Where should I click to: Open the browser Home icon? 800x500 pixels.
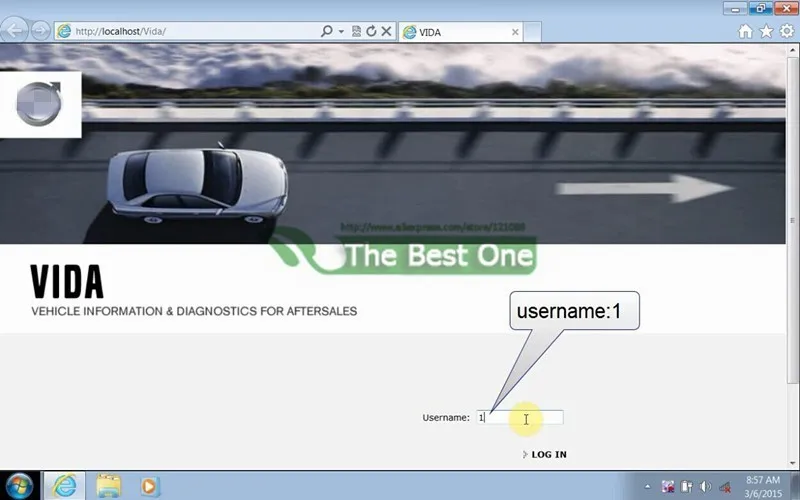click(x=745, y=32)
